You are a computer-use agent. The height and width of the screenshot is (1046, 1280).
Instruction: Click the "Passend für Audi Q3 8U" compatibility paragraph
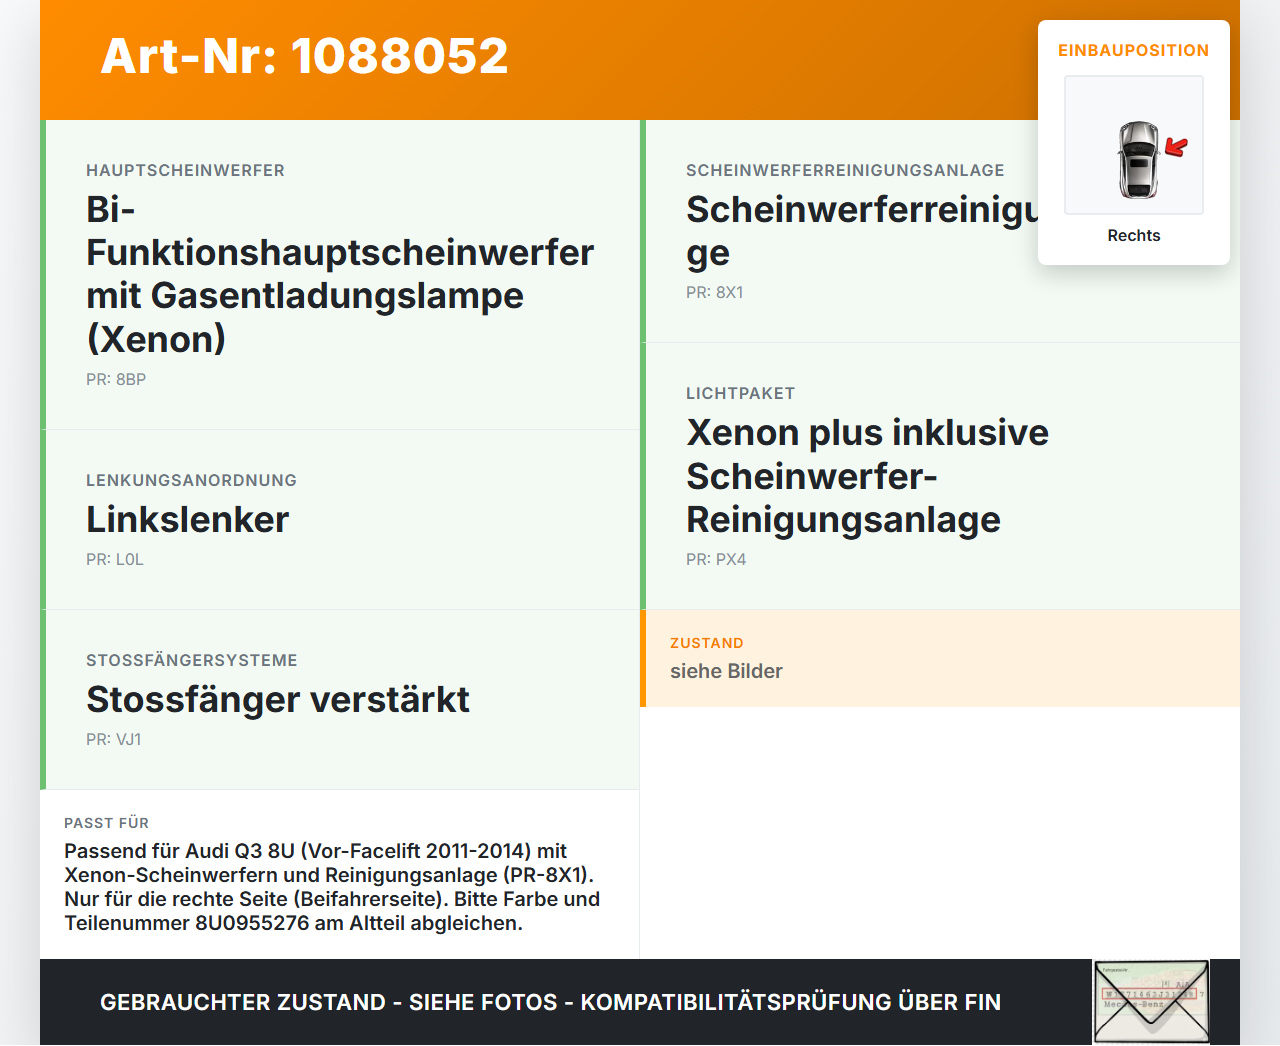pyautogui.click(x=332, y=887)
